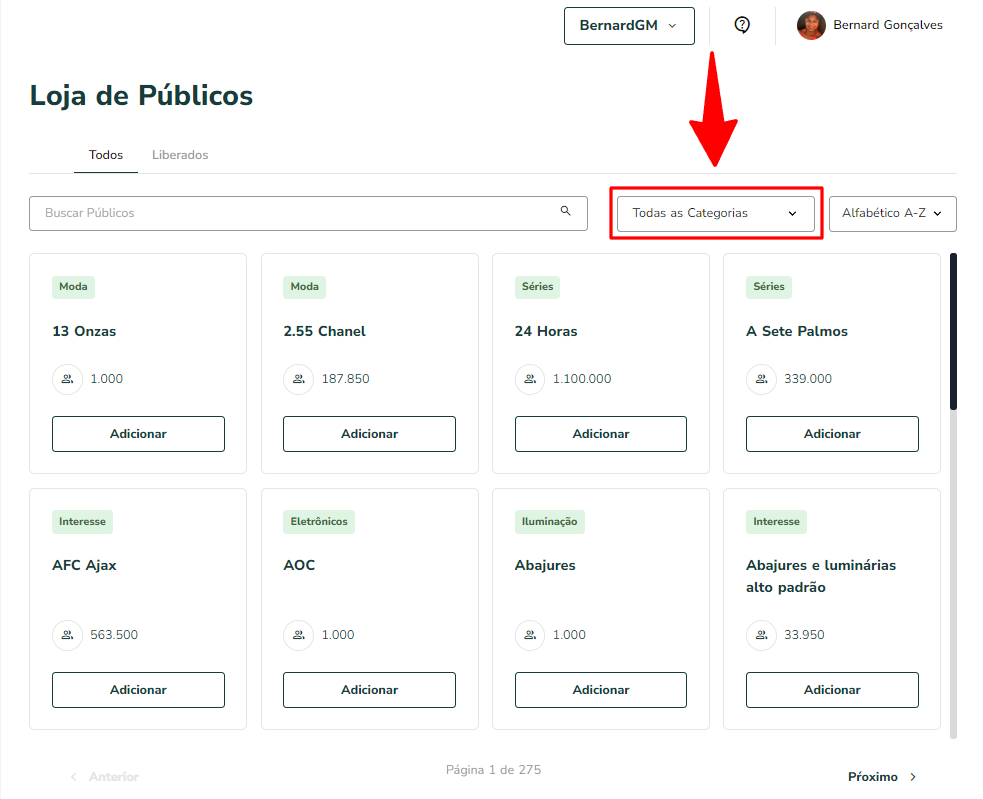Add the AOC audience

coord(369,690)
